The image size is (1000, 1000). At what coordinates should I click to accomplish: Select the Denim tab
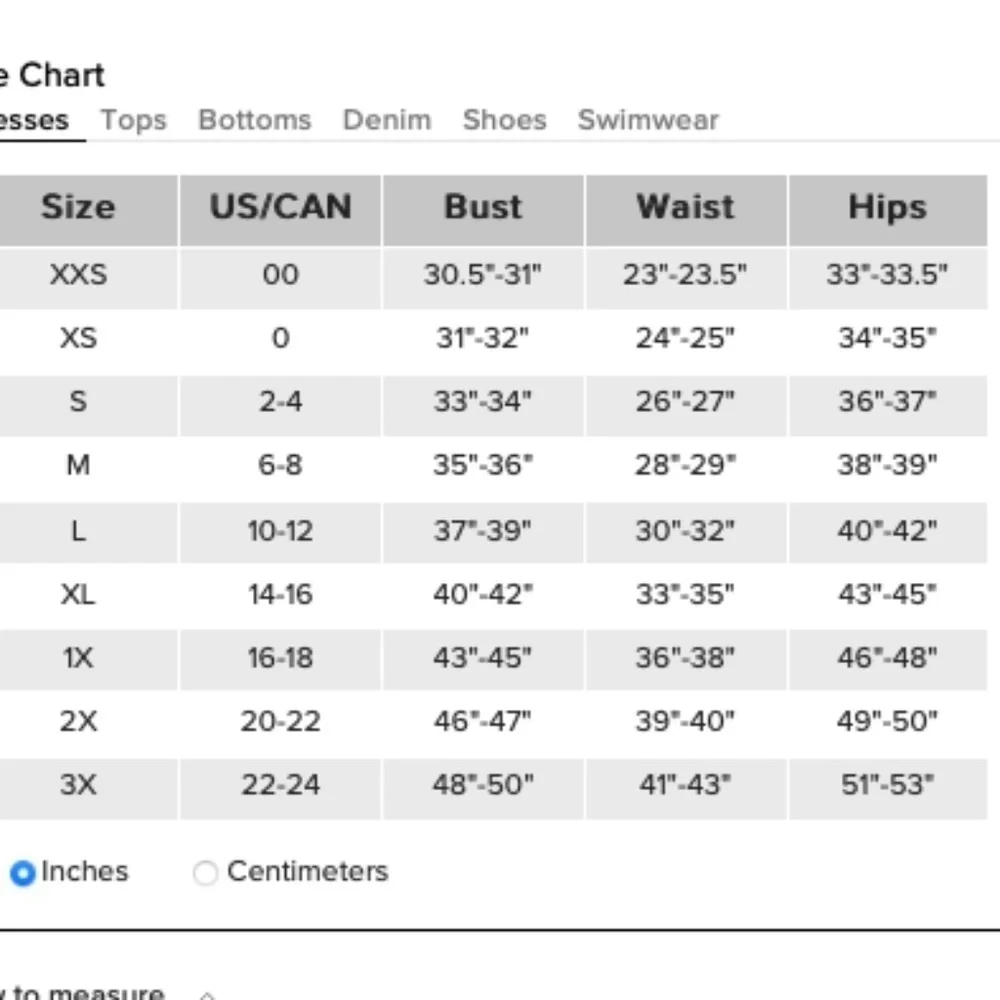point(387,120)
